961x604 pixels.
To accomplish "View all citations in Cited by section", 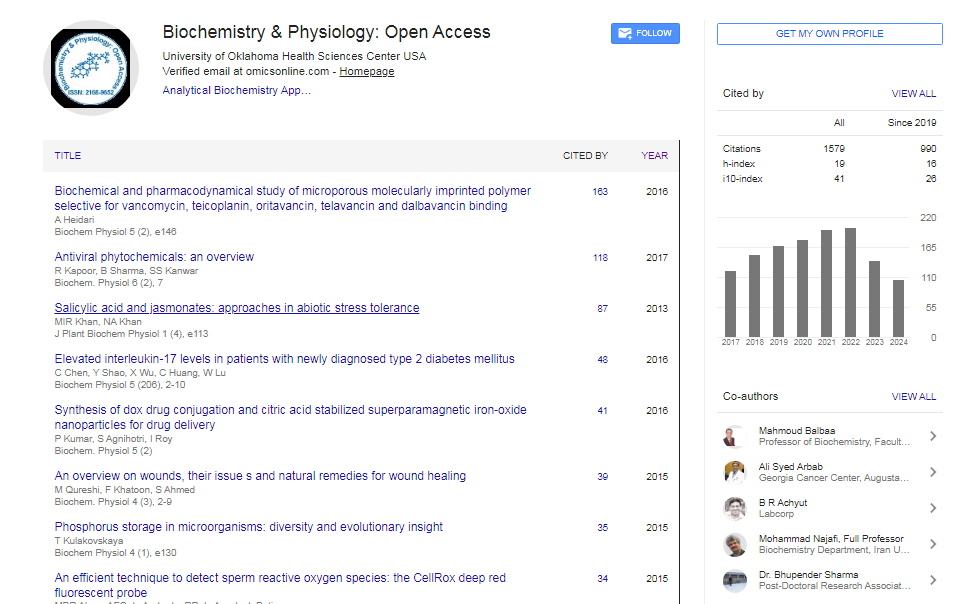I will click(913, 94).
